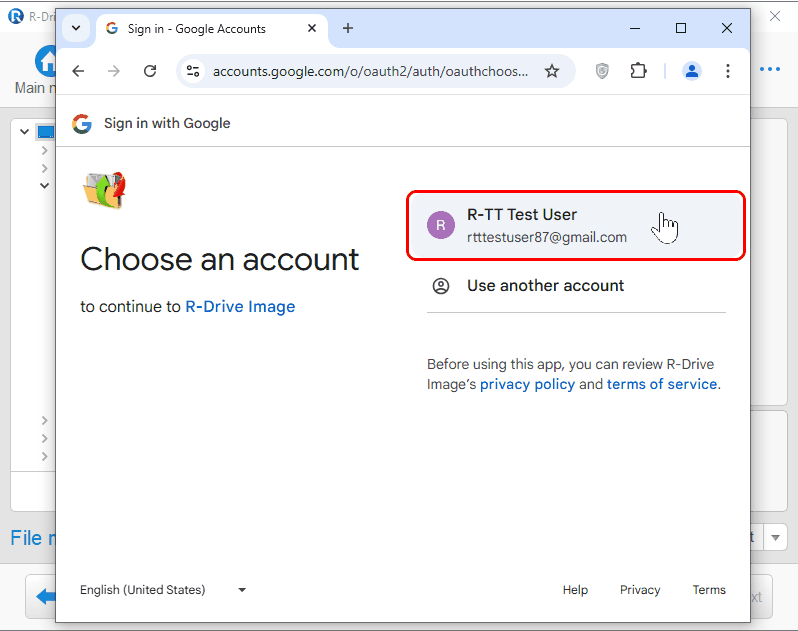Minimize the Chrome window
The image size is (798, 631).
(x=635, y=28)
